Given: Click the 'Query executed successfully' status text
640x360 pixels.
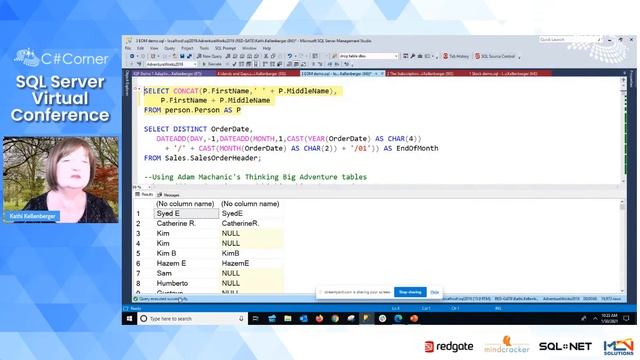Looking at the screenshot, I should click(x=163, y=299).
